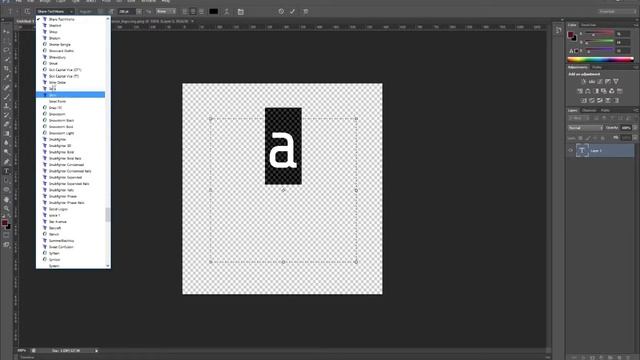The width and height of the screenshot is (640, 360).
Task: Hide Layer 1 using eye icon
Action: [571, 151]
